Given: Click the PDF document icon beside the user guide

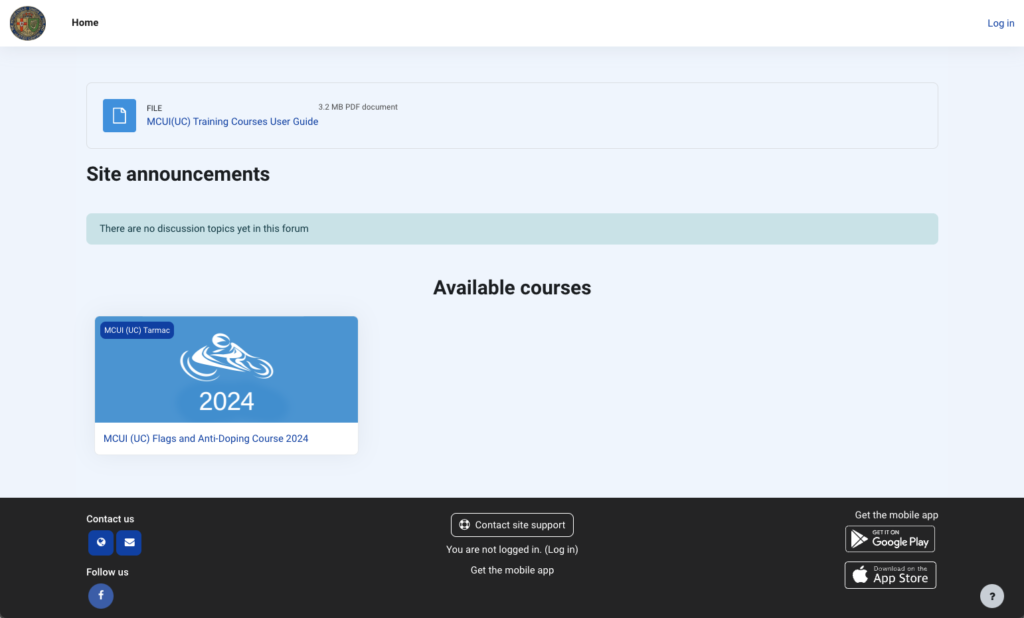Looking at the screenshot, I should pos(119,115).
